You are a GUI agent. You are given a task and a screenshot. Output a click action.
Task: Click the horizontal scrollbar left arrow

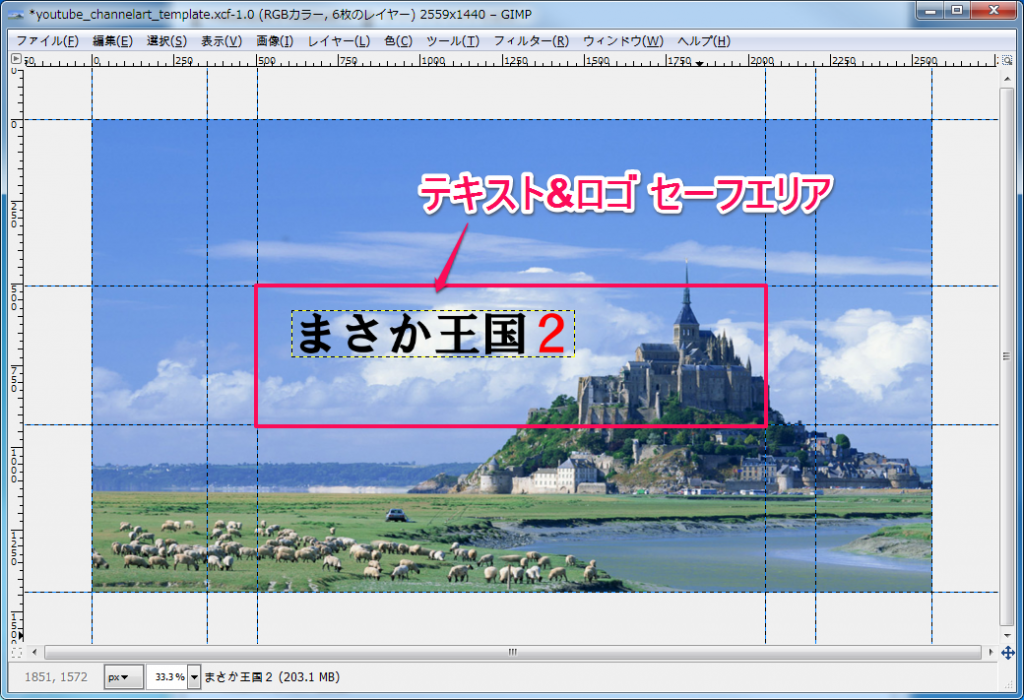tap(35, 652)
